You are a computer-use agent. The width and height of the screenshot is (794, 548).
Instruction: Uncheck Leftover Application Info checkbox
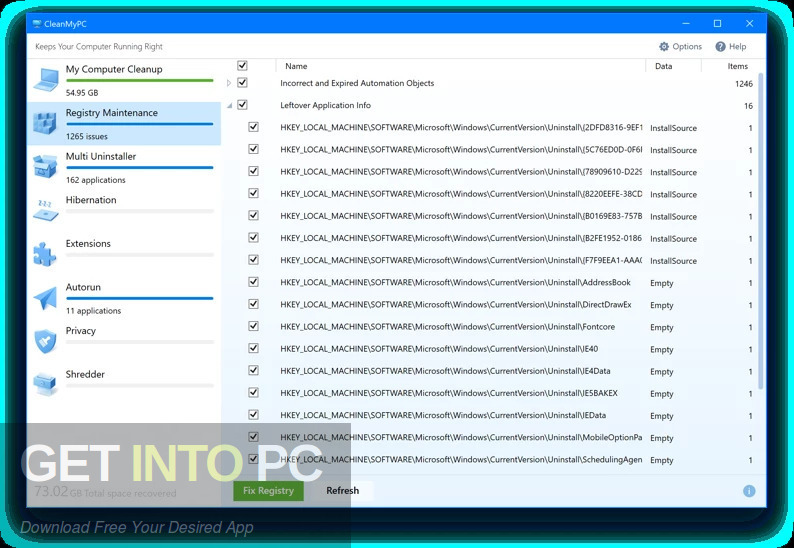tap(242, 105)
